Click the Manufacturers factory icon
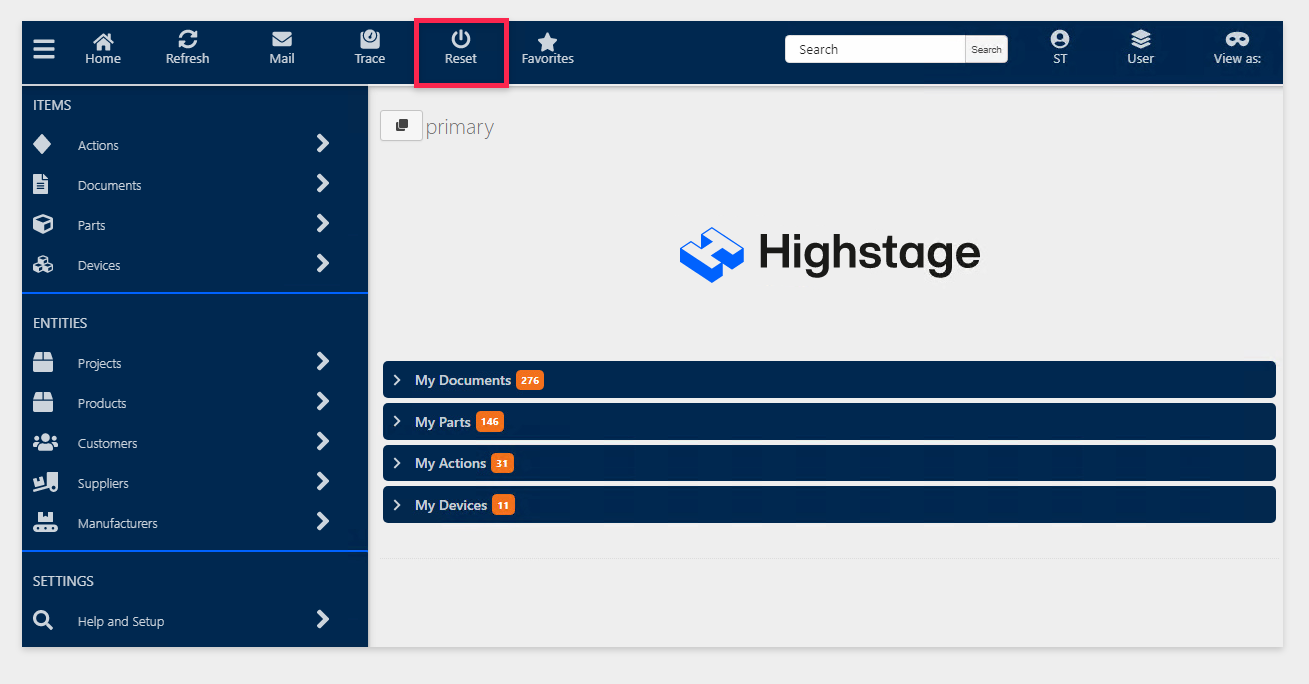The width and height of the screenshot is (1309, 684). click(44, 522)
